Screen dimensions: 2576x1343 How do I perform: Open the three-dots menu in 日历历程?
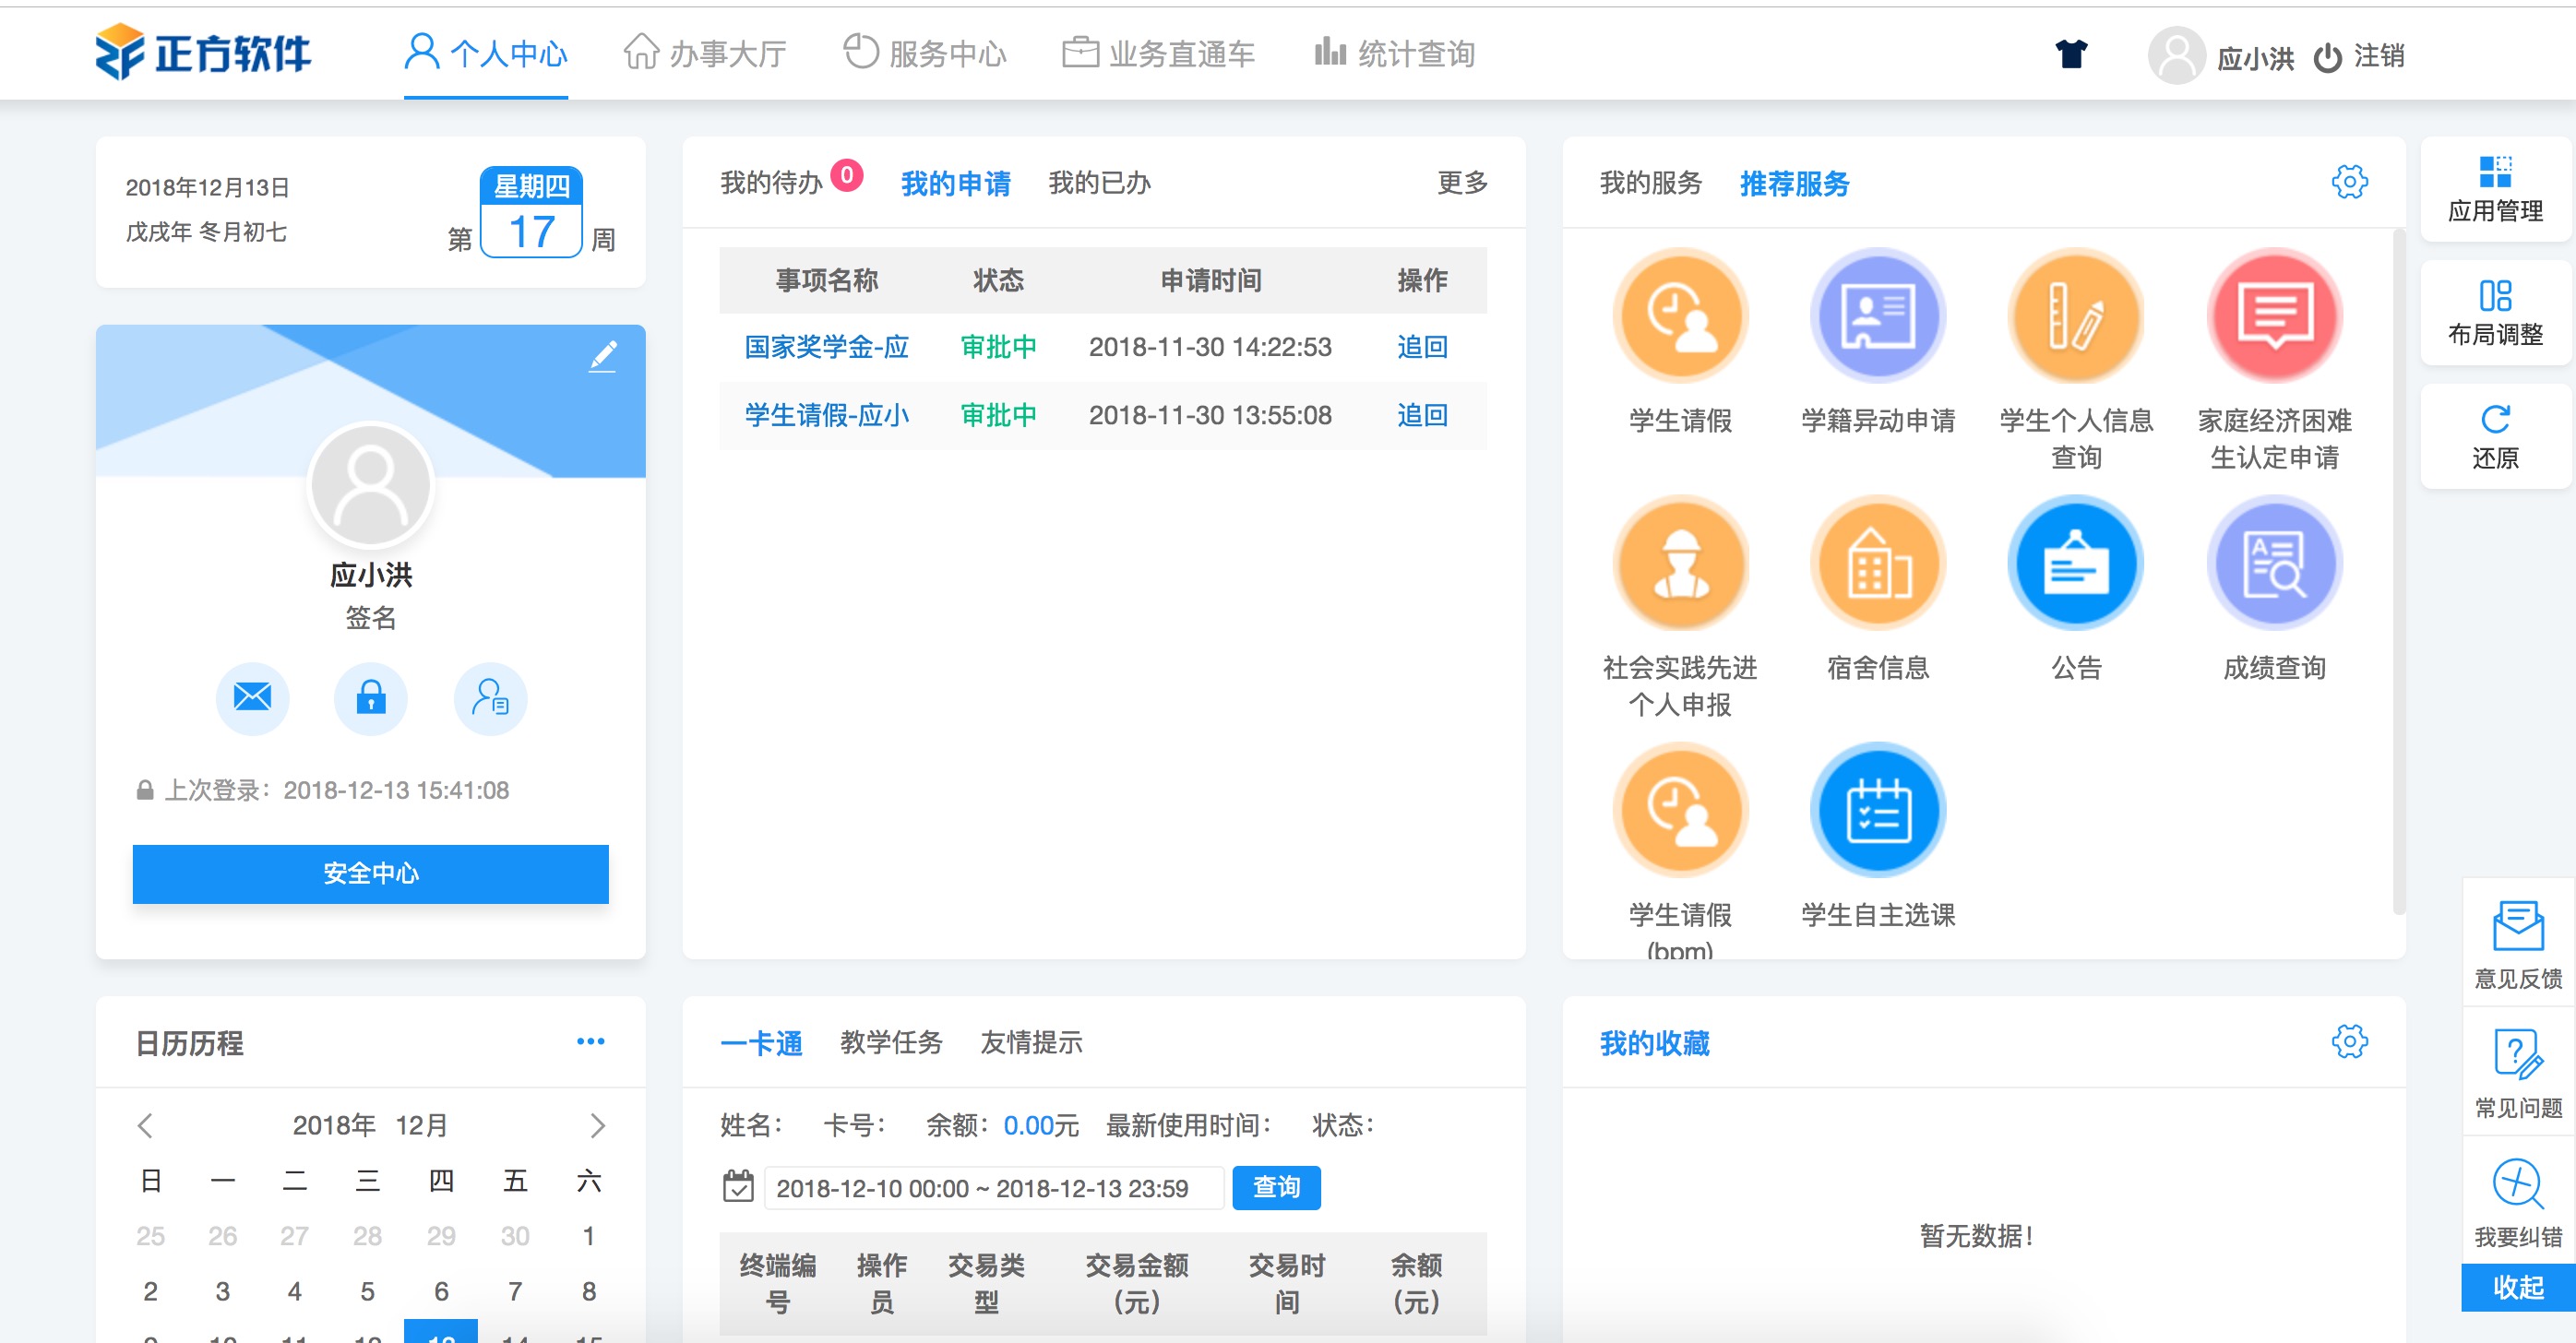click(x=590, y=1041)
